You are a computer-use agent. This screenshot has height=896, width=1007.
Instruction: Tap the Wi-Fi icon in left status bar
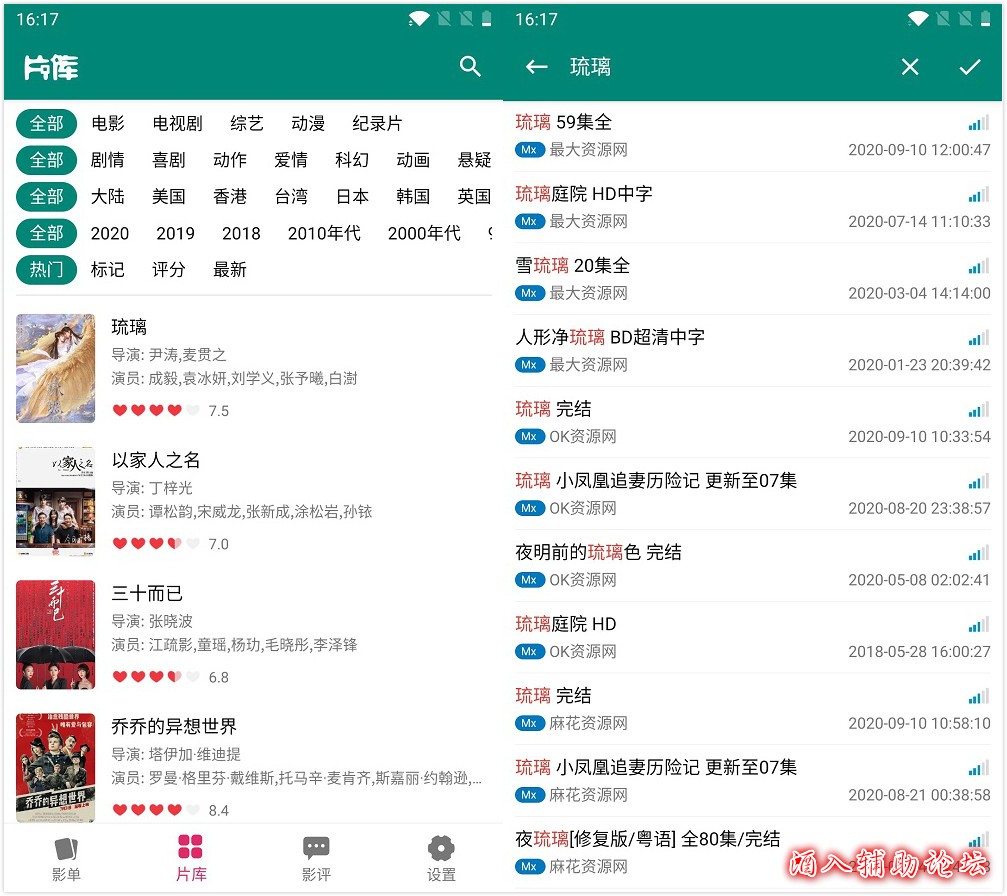(x=419, y=19)
